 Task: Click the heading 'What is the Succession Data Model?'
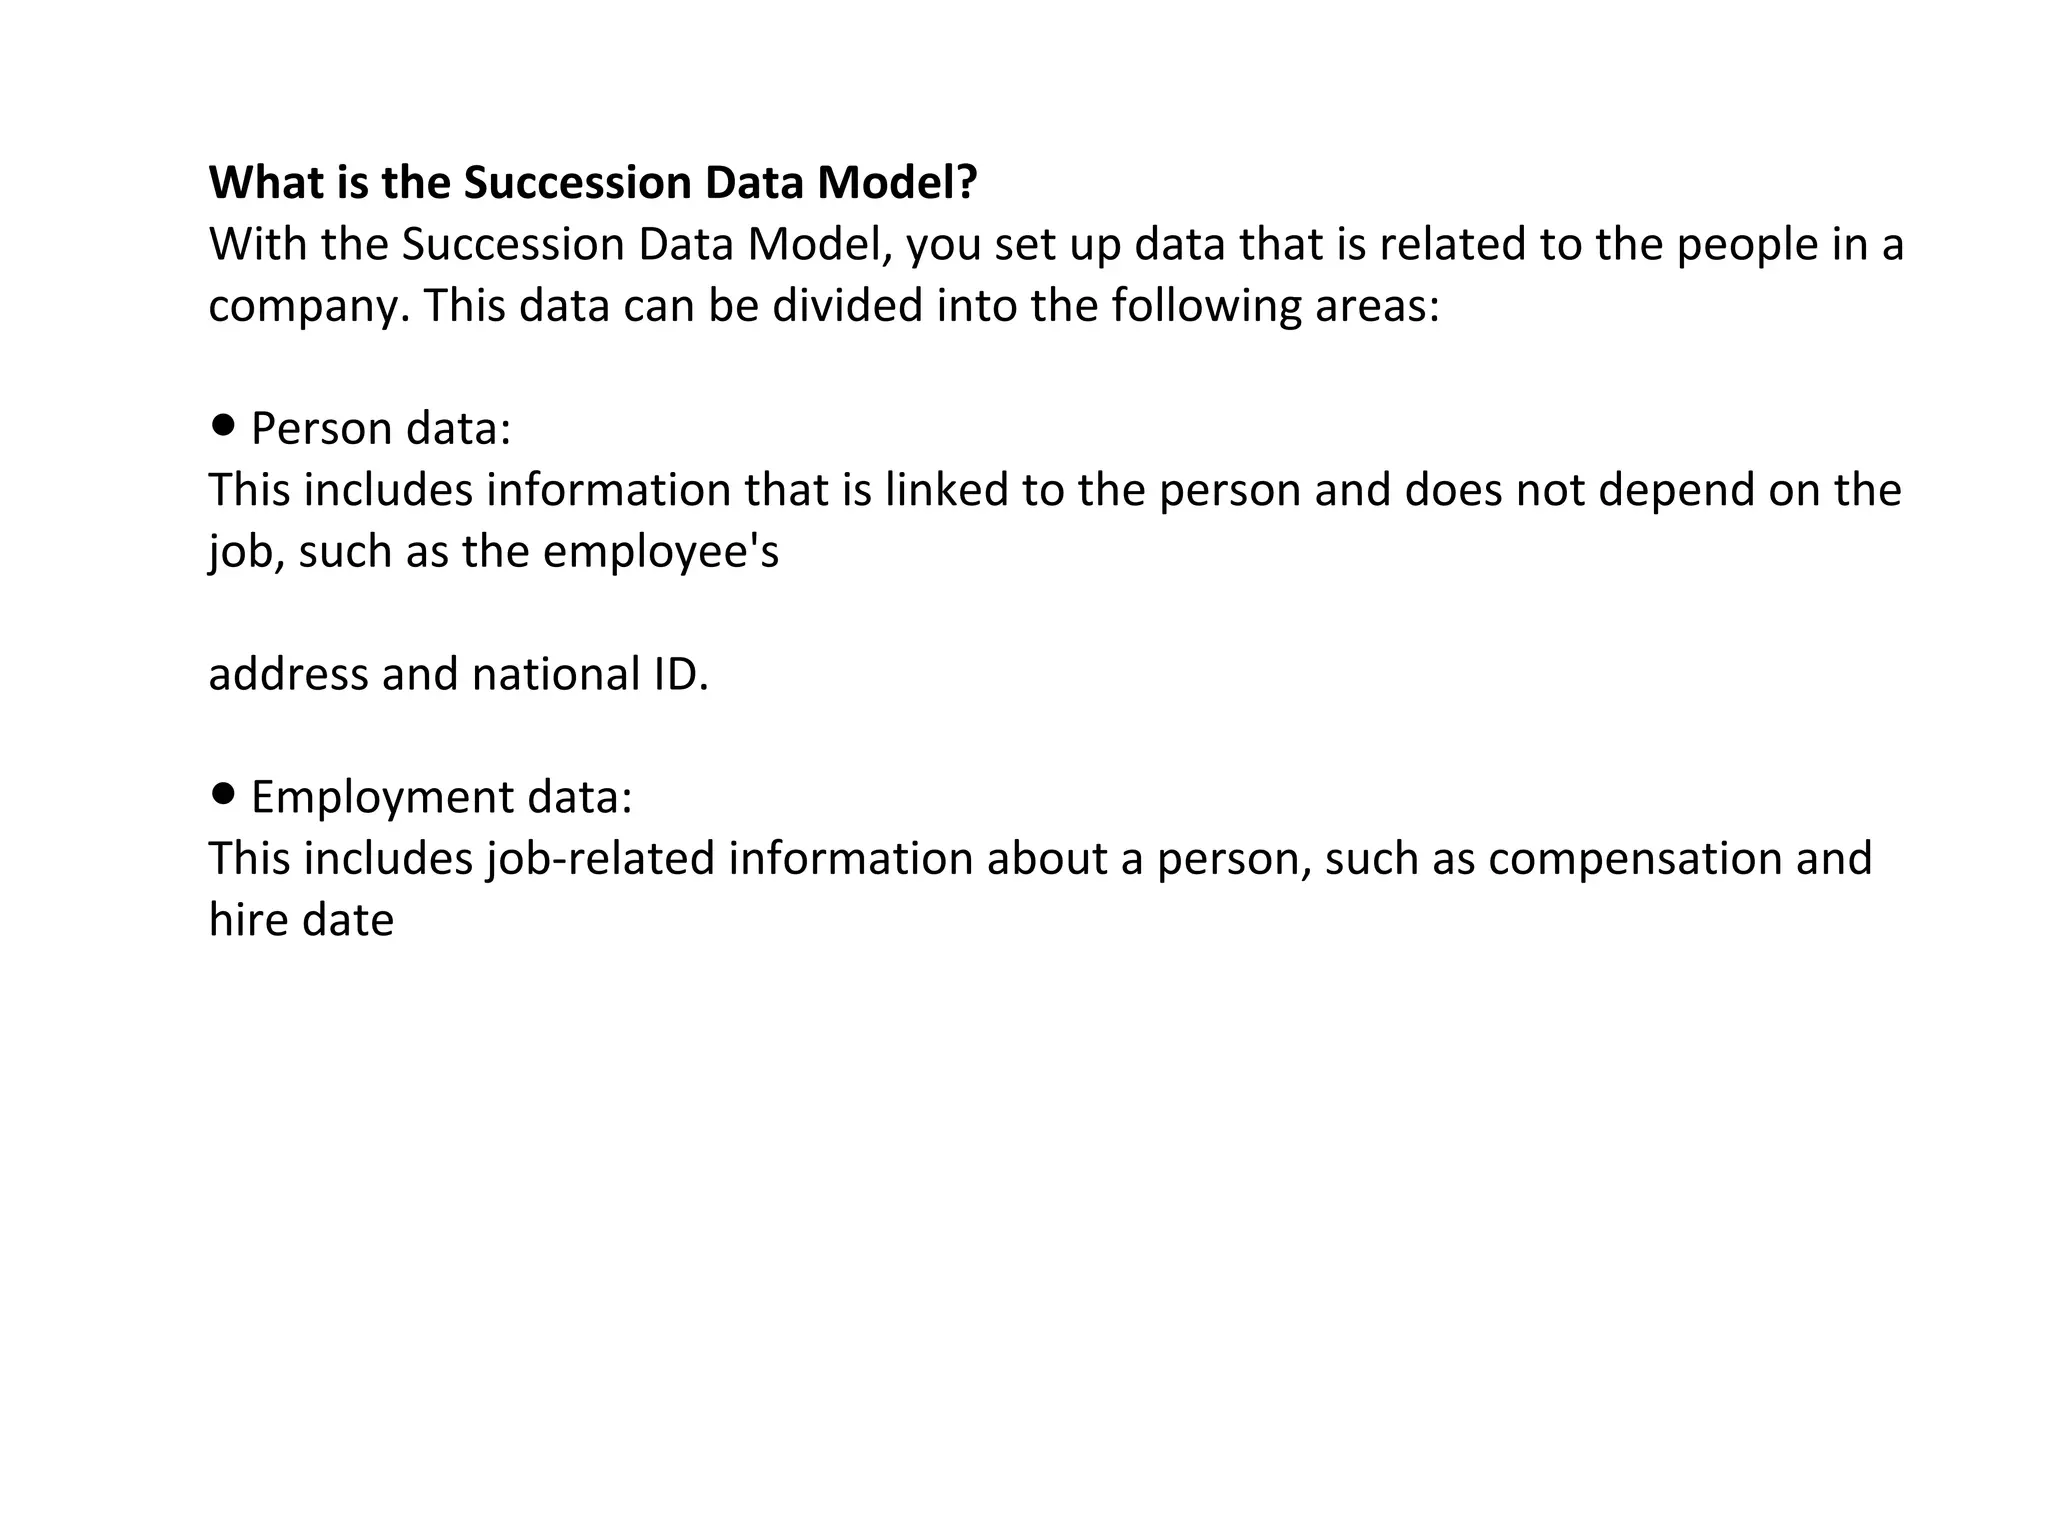point(592,183)
